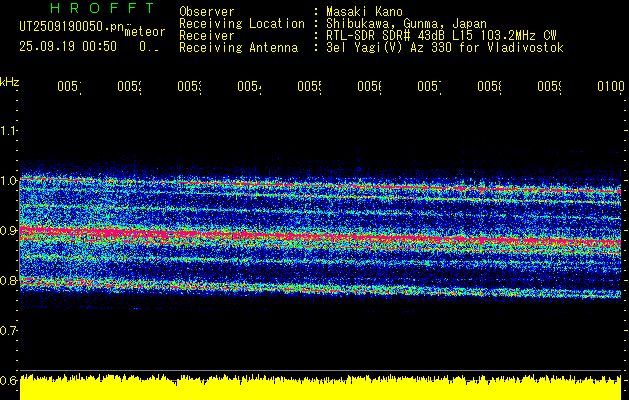
Task: Click the 0.8 kHz axis tick label
Action: [8, 280]
